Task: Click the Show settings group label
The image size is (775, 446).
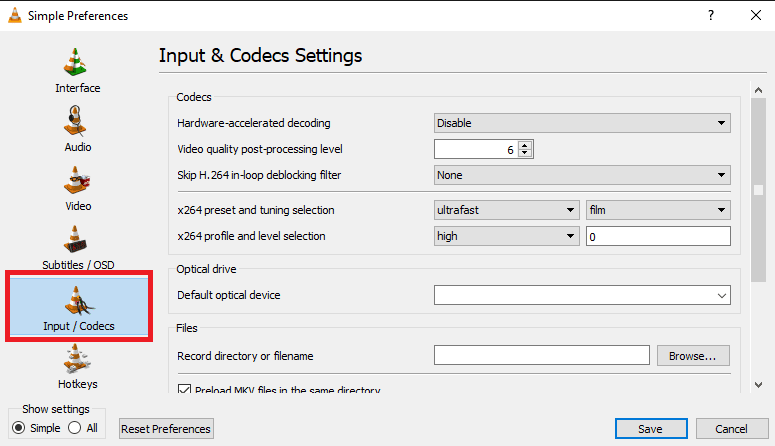Action: (56, 409)
